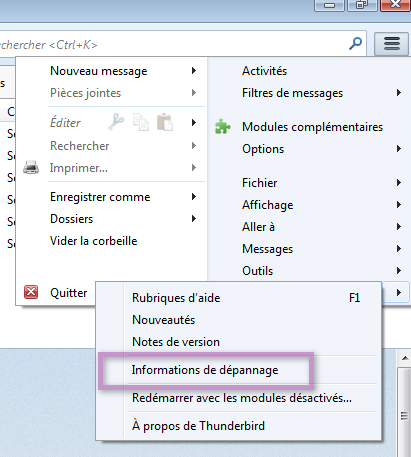411x457 pixels.
Task: Click the copy icon next to Éditer
Action: tap(141, 122)
